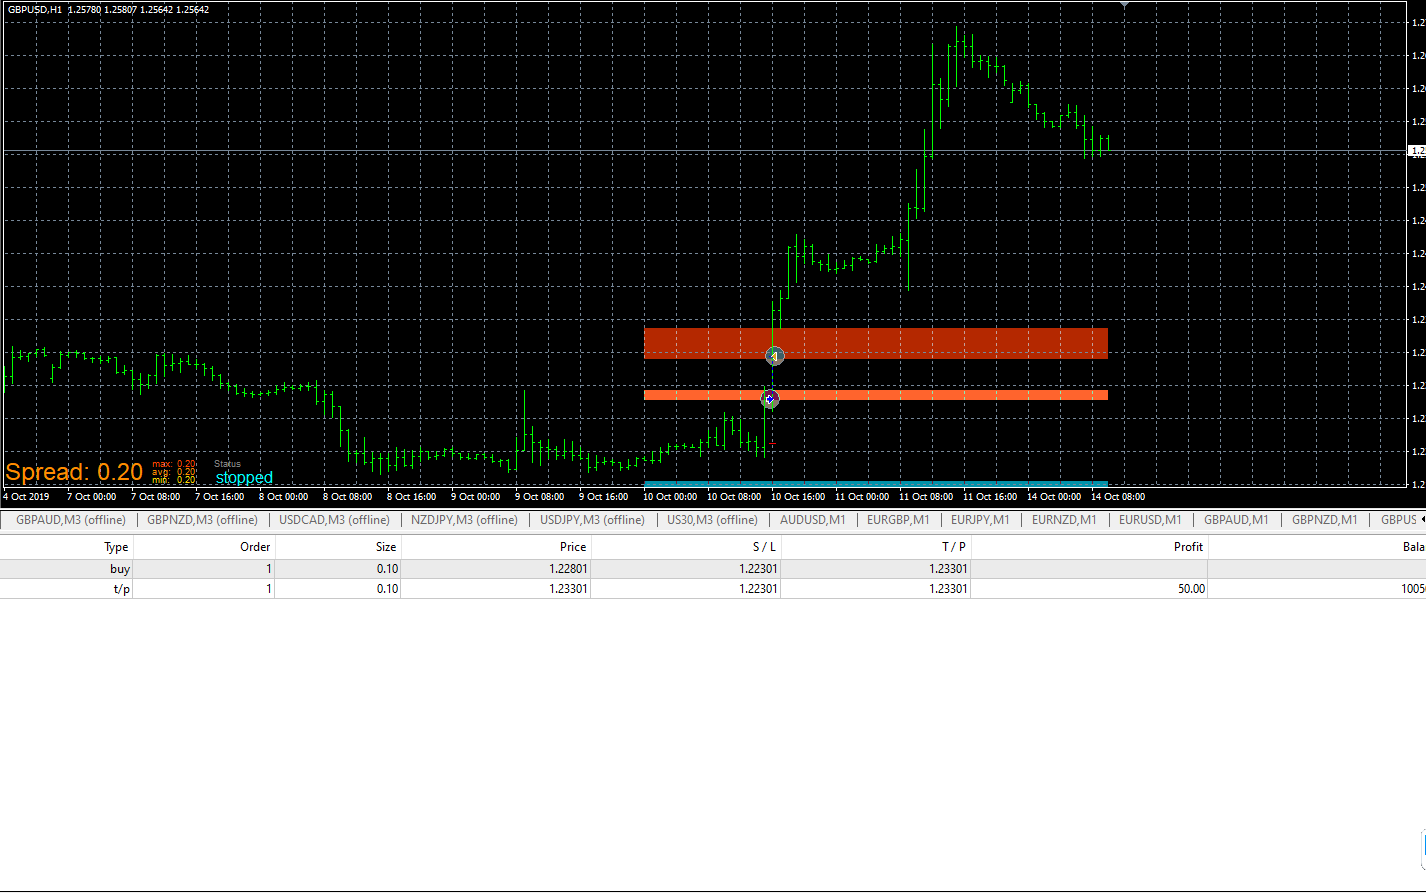Click the Bala column header
The height and width of the screenshot is (893, 1426).
pyautogui.click(x=1317, y=547)
